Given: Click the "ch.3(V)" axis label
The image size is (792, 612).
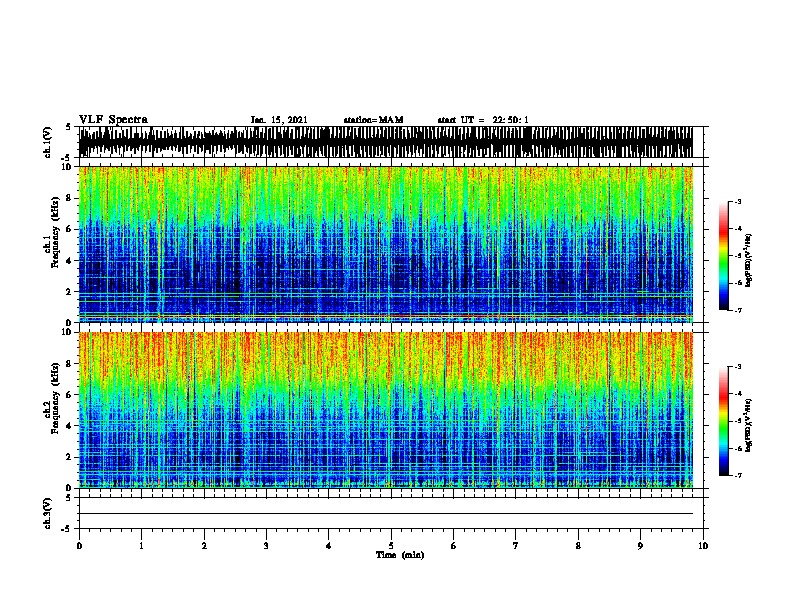Looking at the screenshot, I should point(48,513).
